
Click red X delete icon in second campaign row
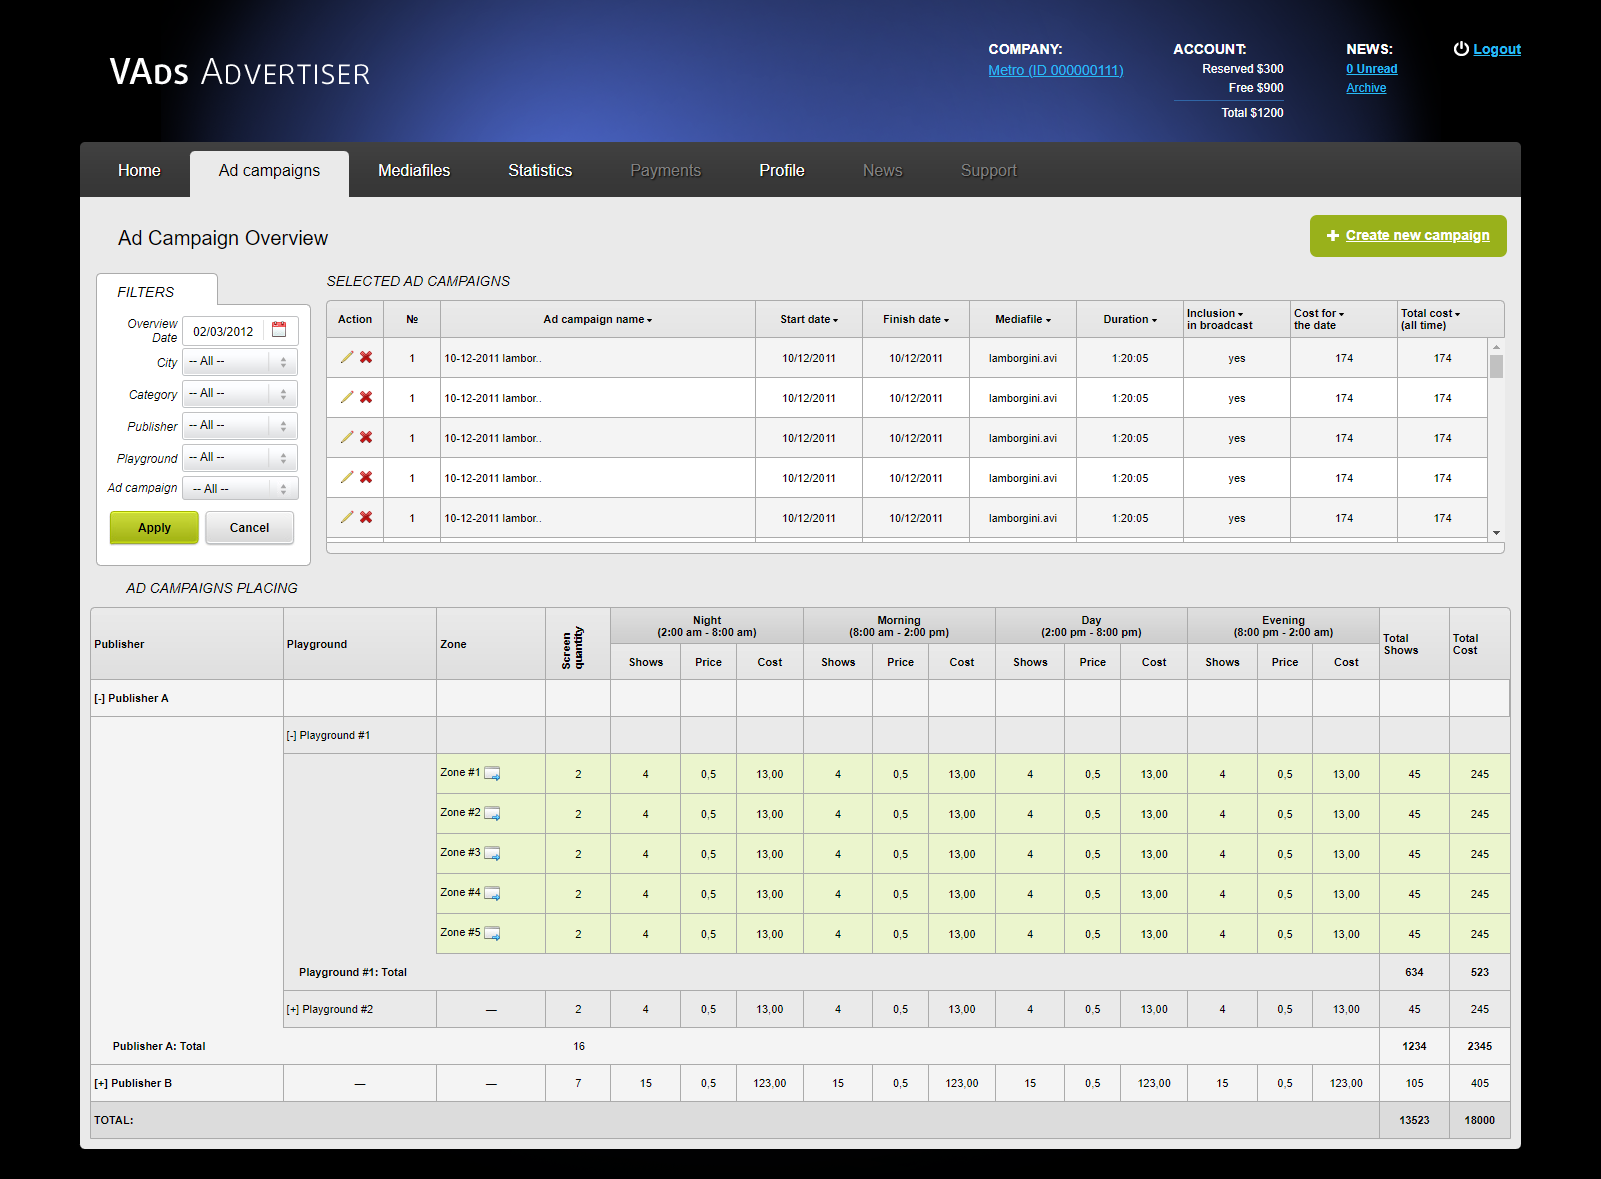click(x=366, y=397)
